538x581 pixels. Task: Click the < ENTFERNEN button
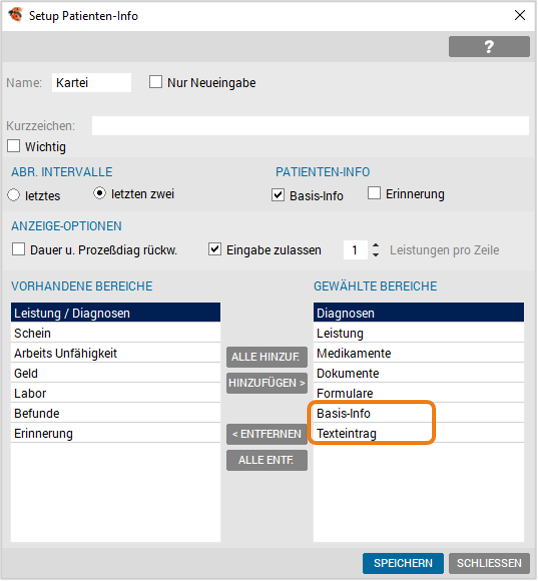click(267, 434)
